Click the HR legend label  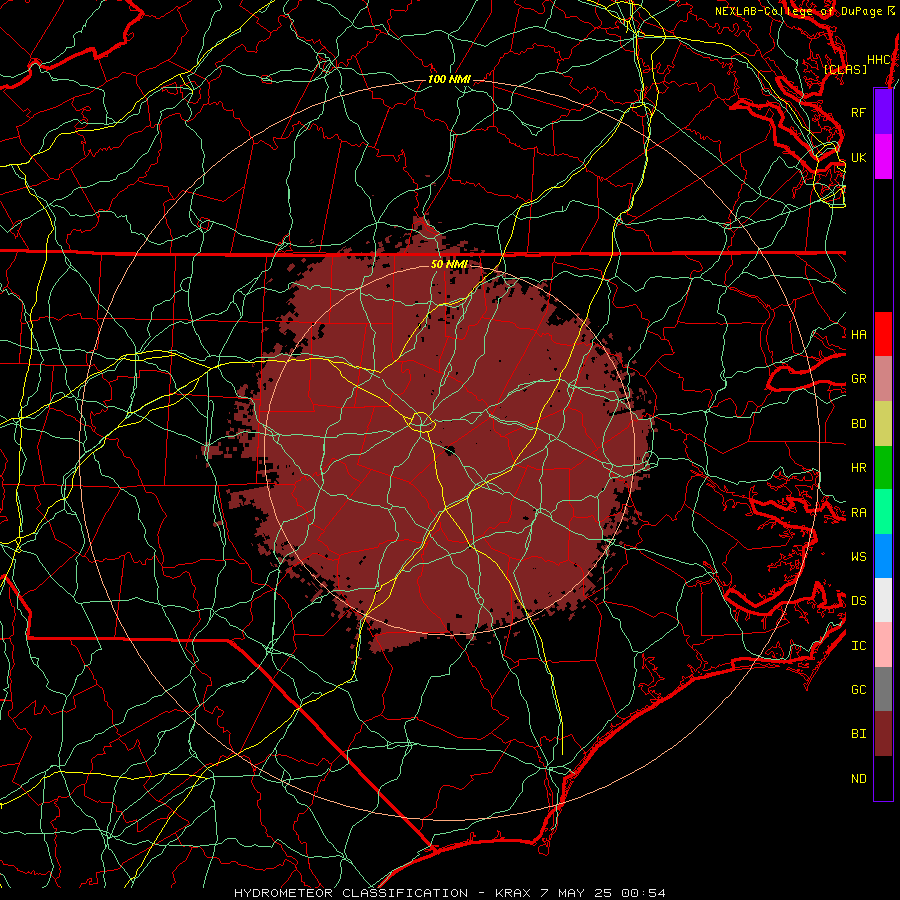coord(859,468)
